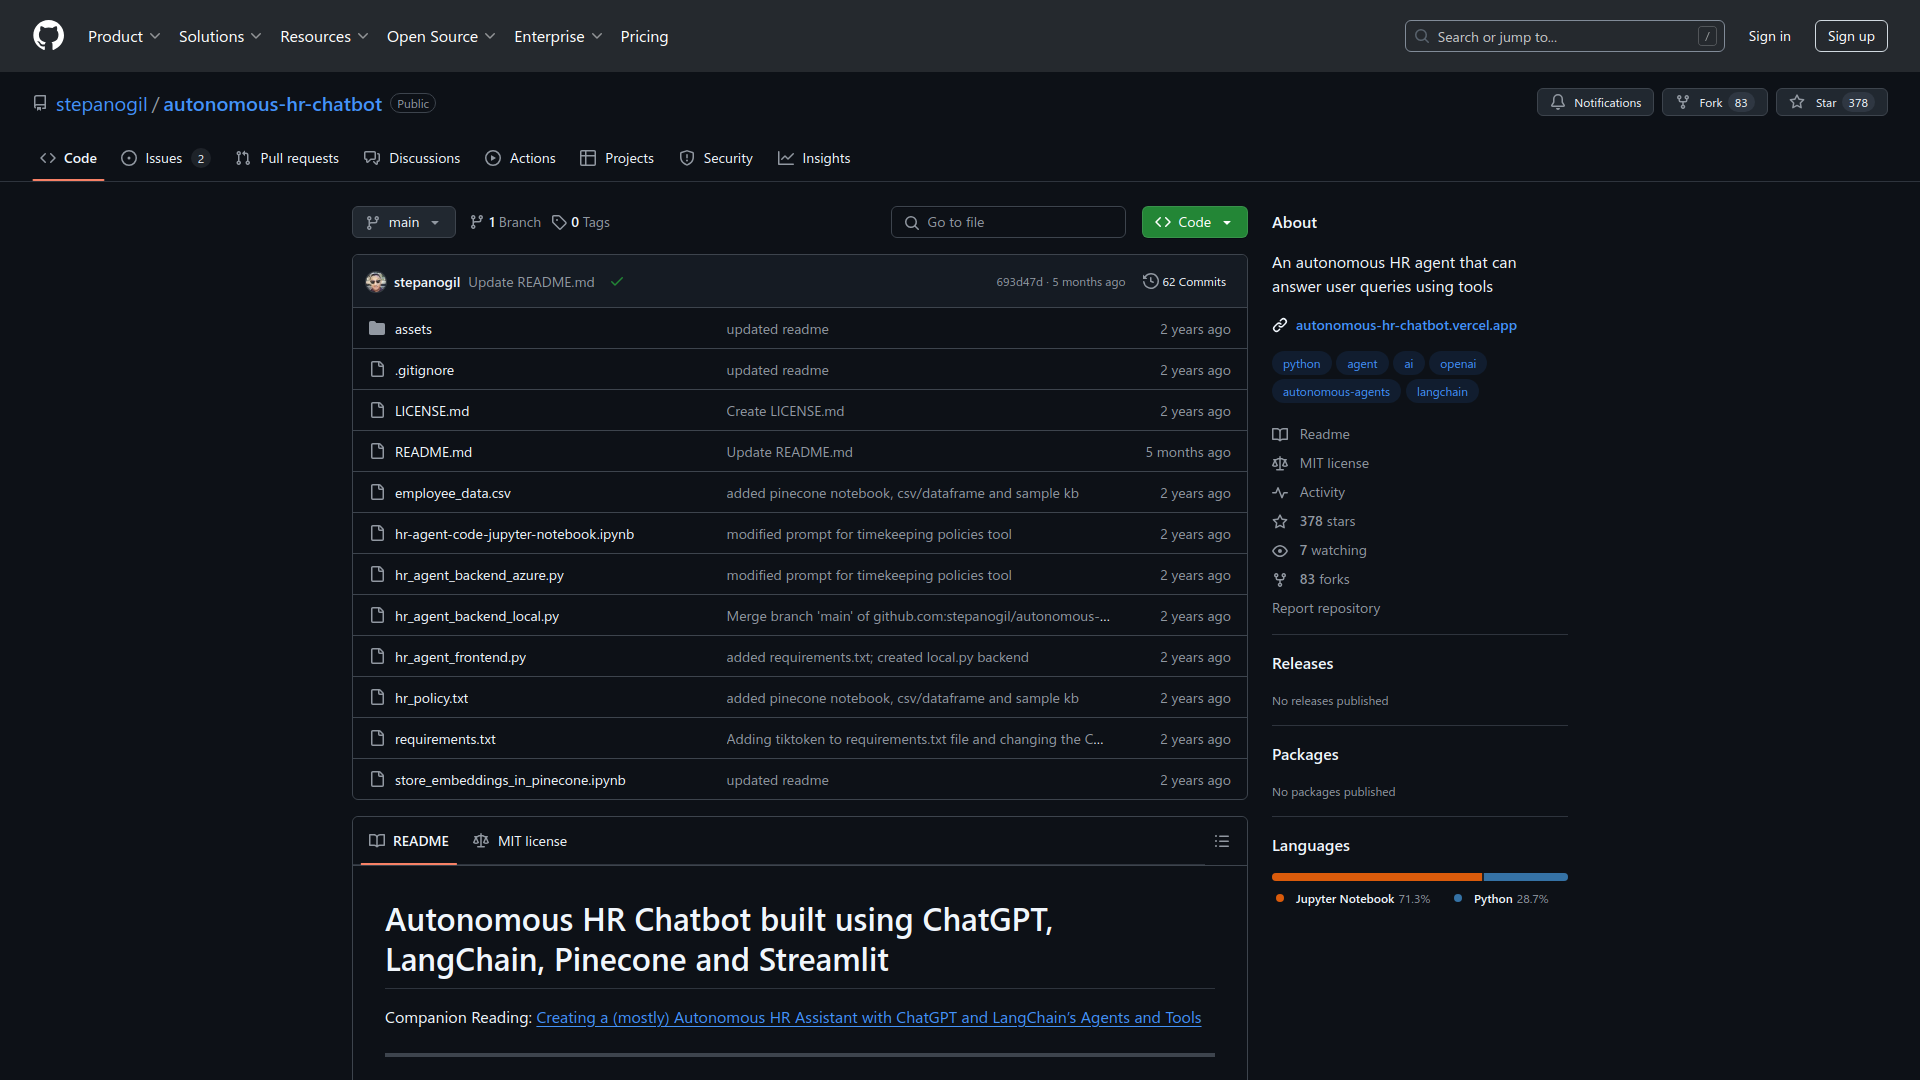This screenshot has width=1920, height=1080.
Task: Expand the Resources menu
Action: tap(324, 36)
